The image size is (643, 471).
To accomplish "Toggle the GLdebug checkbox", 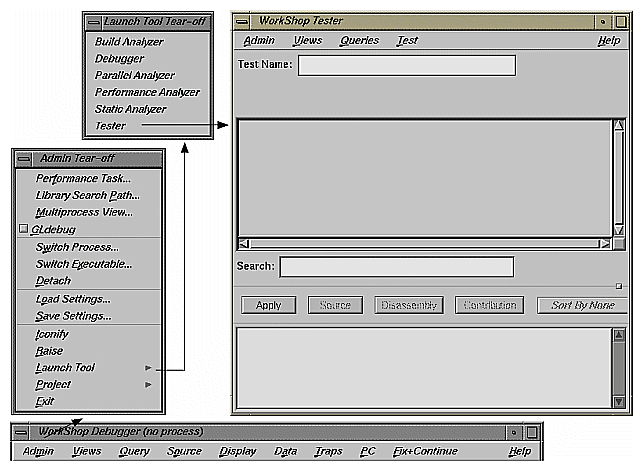I will pos(24,228).
